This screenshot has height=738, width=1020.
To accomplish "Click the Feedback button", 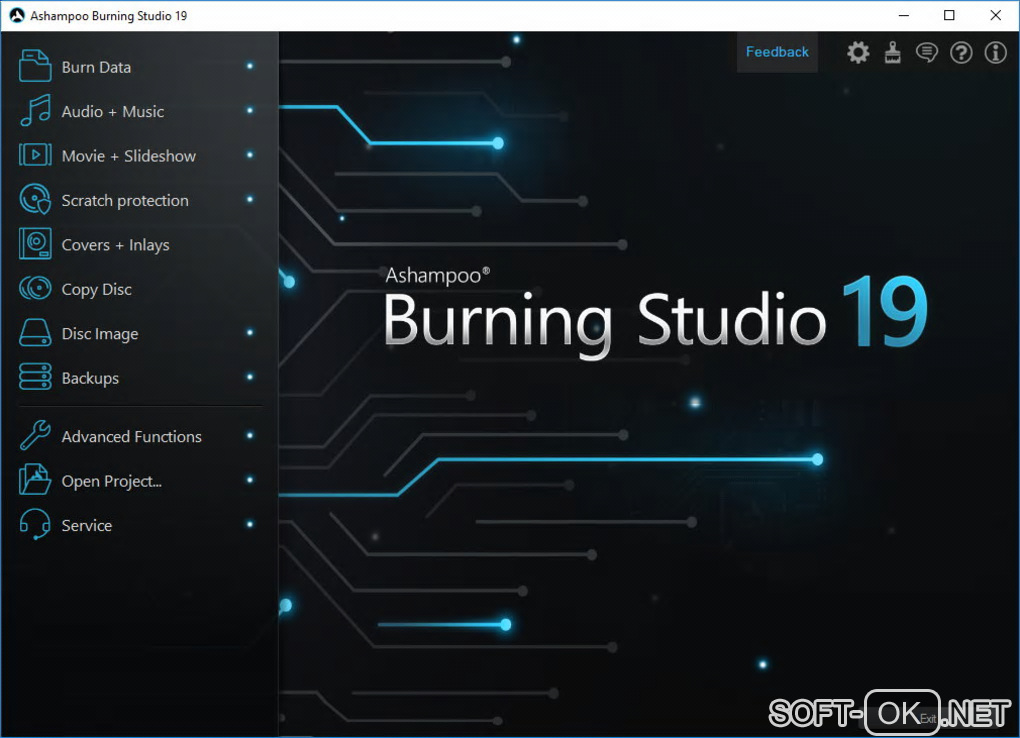I will tap(777, 52).
